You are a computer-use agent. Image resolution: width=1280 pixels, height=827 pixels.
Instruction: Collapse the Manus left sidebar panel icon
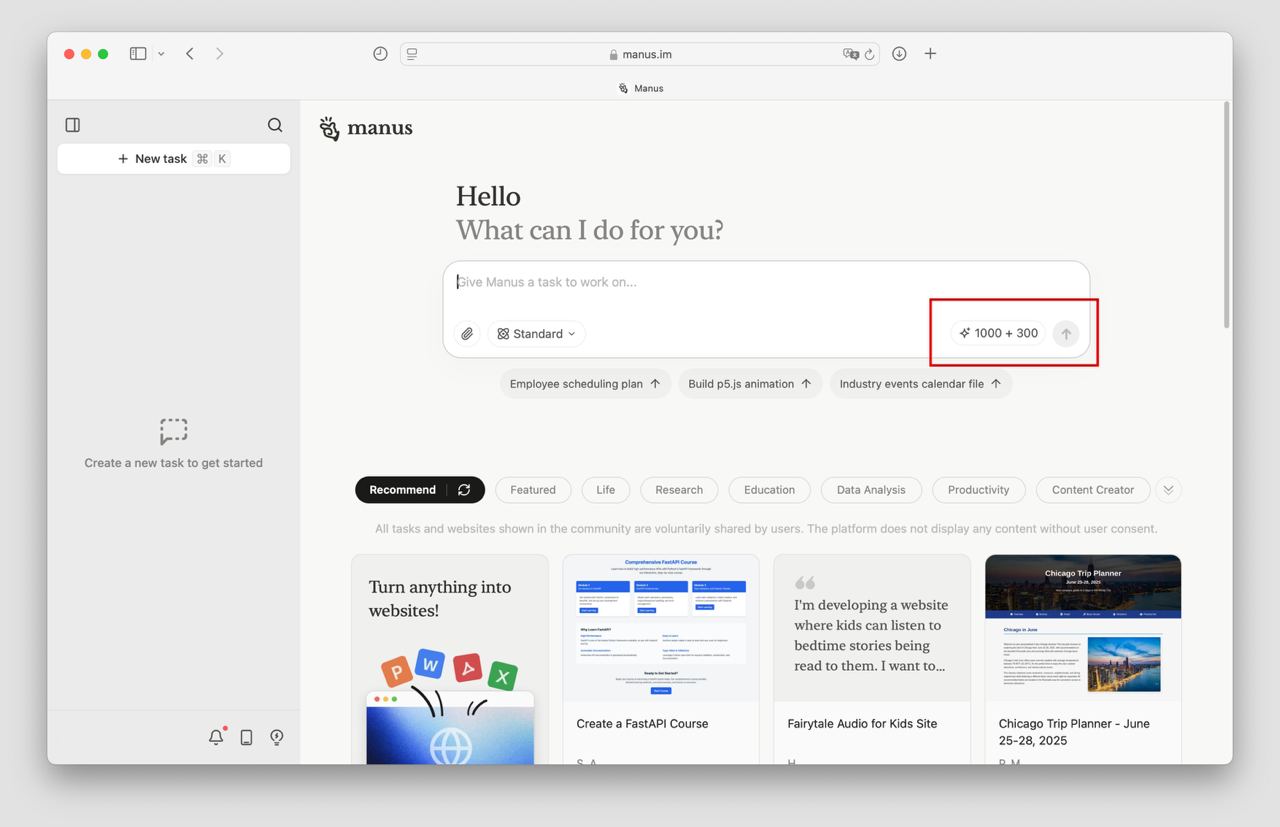(72, 125)
